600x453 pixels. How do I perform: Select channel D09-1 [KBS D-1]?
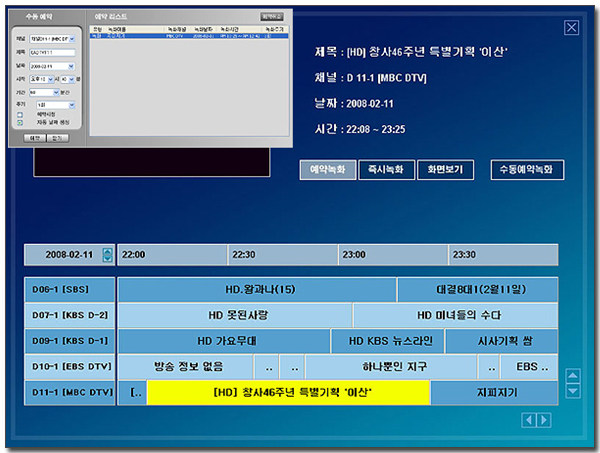[x=70, y=341]
